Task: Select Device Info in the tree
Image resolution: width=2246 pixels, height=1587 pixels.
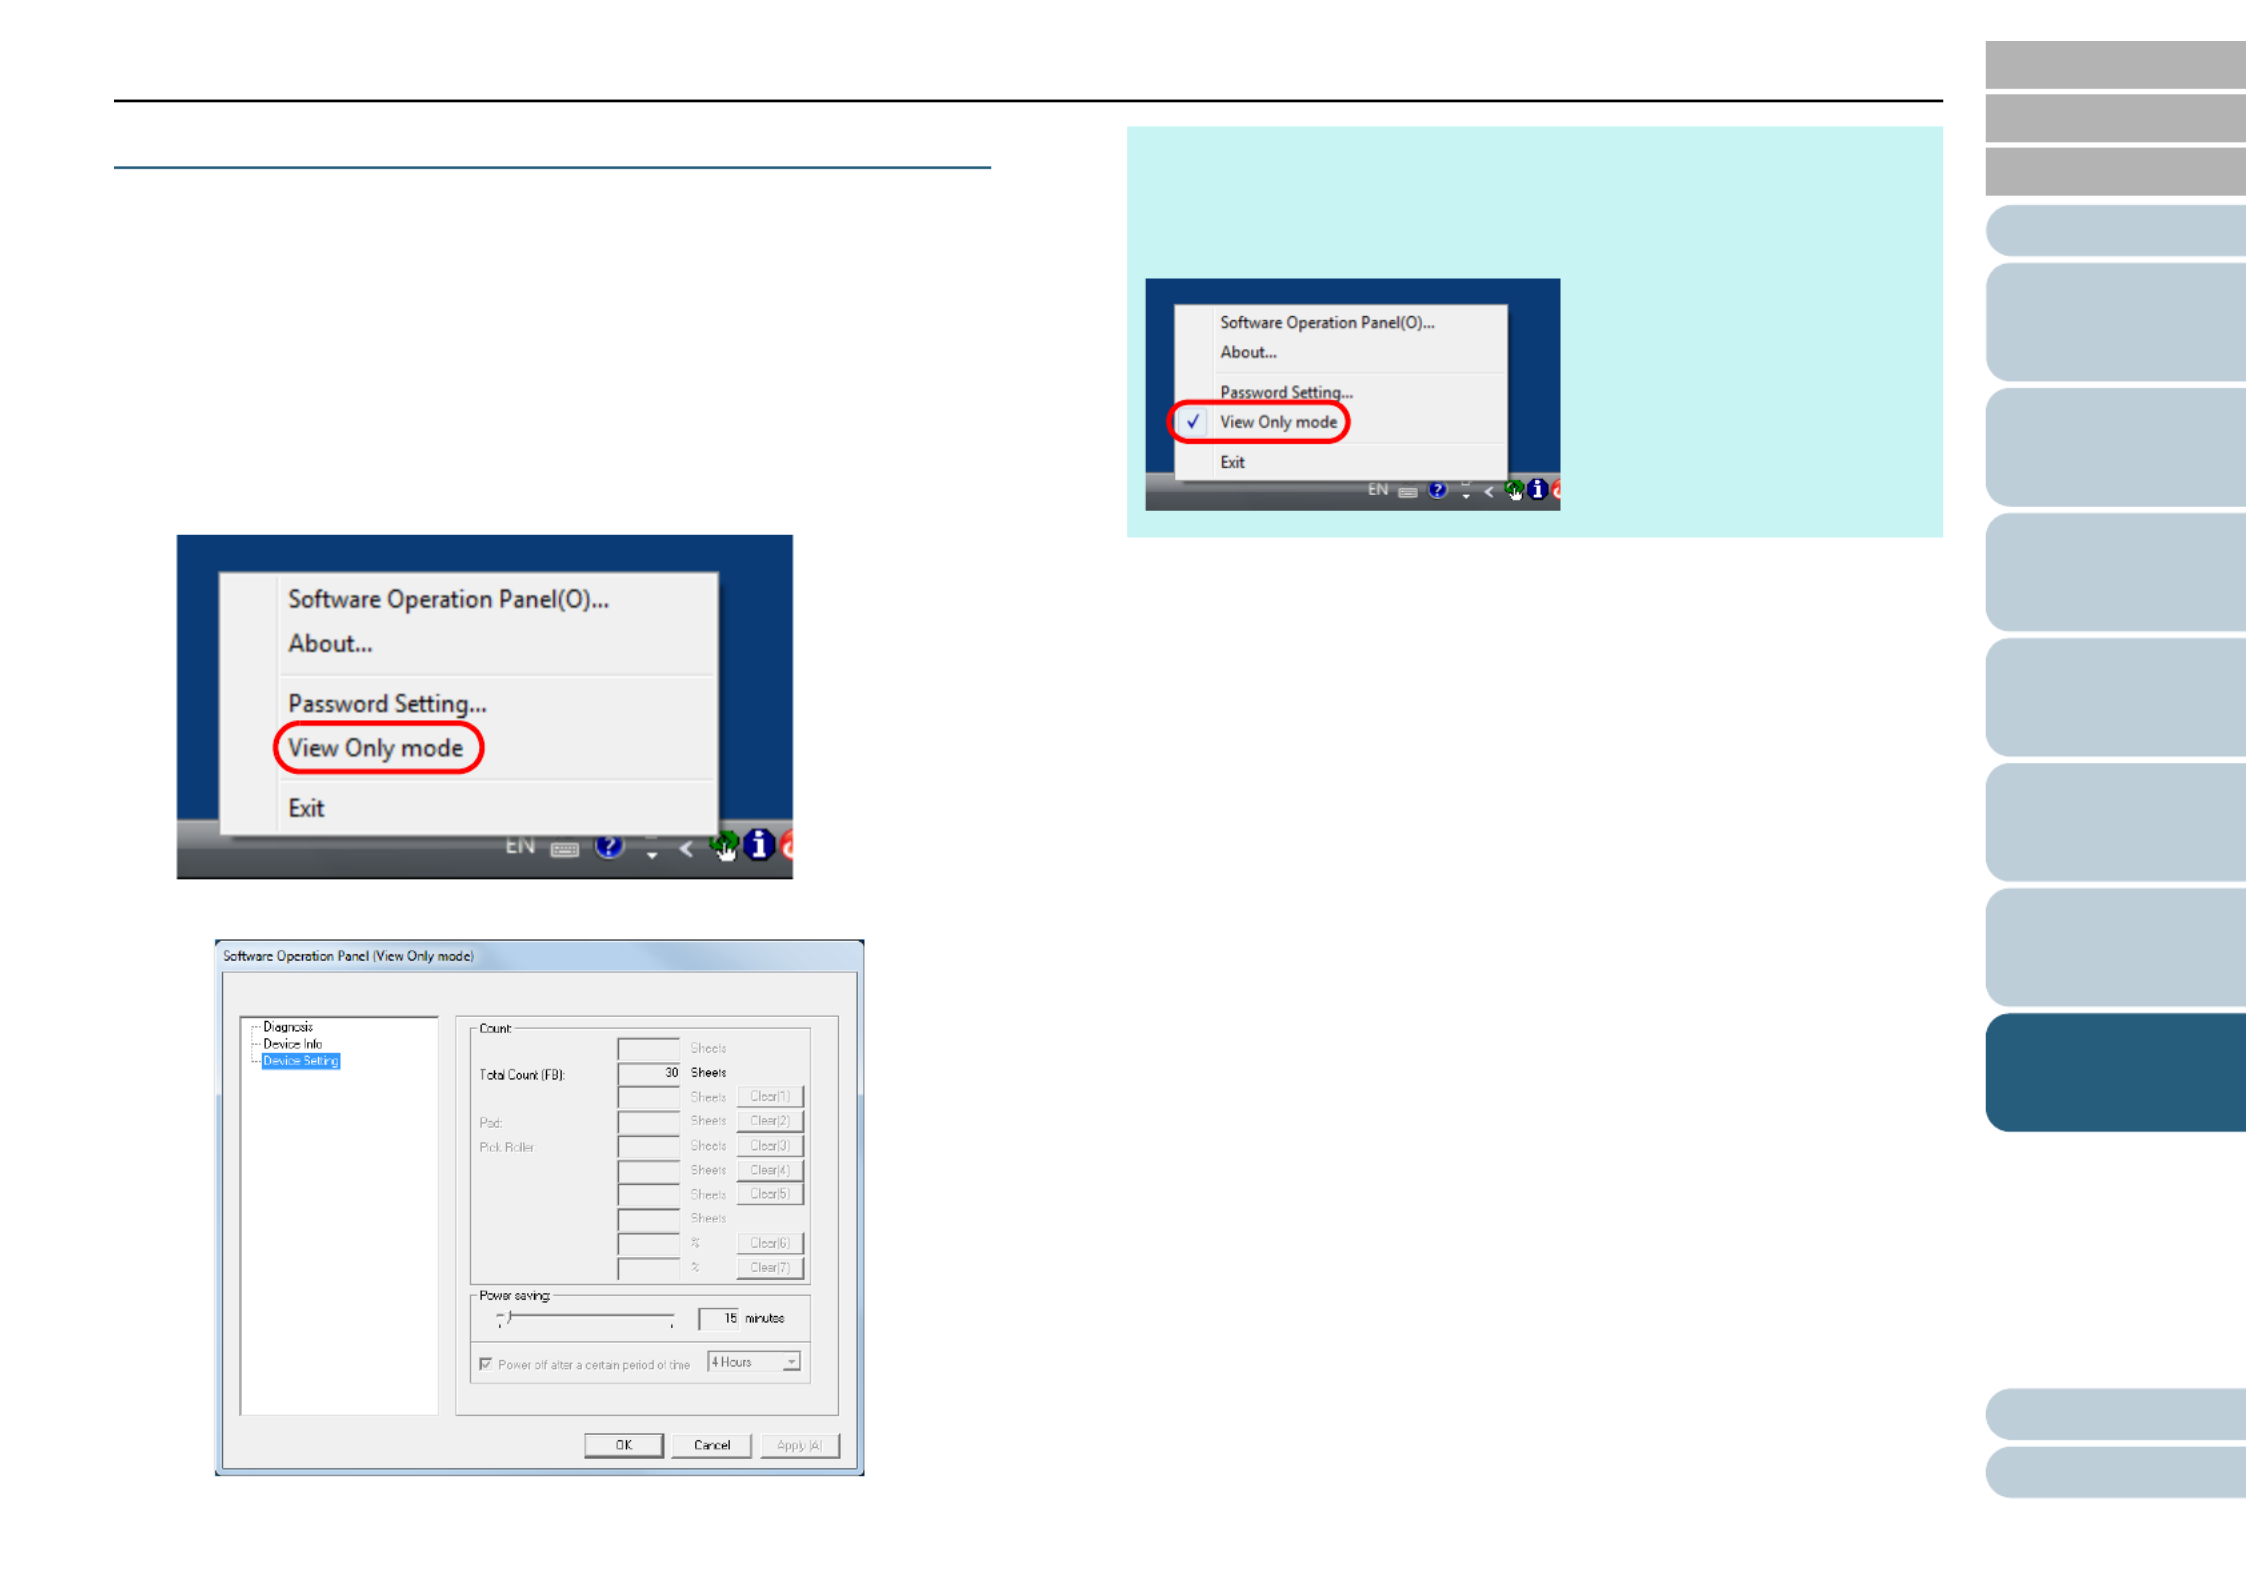Action: pyautogui.click(x=292, y=1043)
